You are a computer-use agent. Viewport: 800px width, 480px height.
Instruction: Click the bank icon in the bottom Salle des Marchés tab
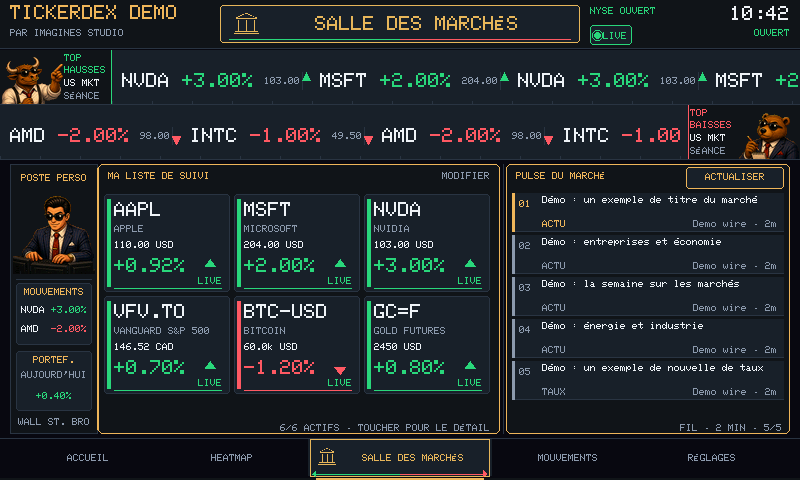pos(327,456)
